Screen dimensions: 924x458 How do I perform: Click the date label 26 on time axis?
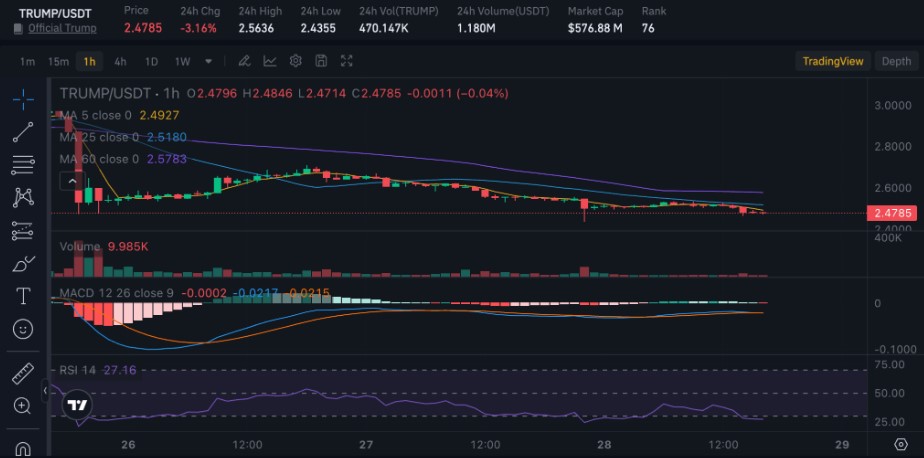tap(128, 444)
